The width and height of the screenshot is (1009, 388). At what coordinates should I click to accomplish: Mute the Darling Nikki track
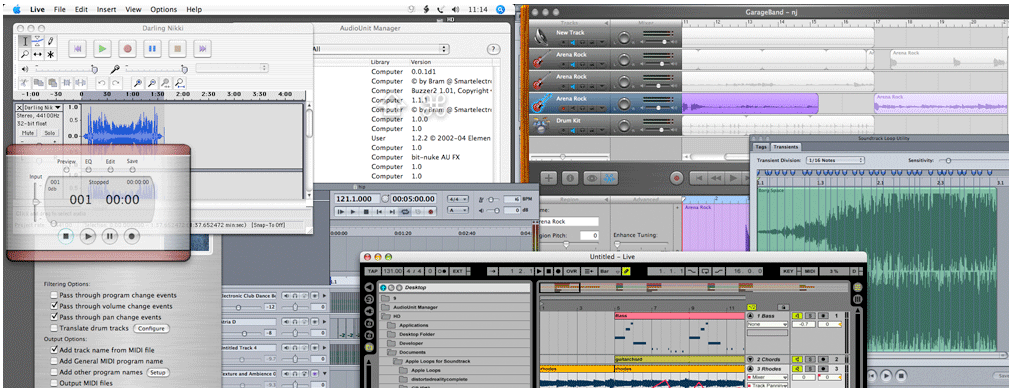(x=28, y=133)
